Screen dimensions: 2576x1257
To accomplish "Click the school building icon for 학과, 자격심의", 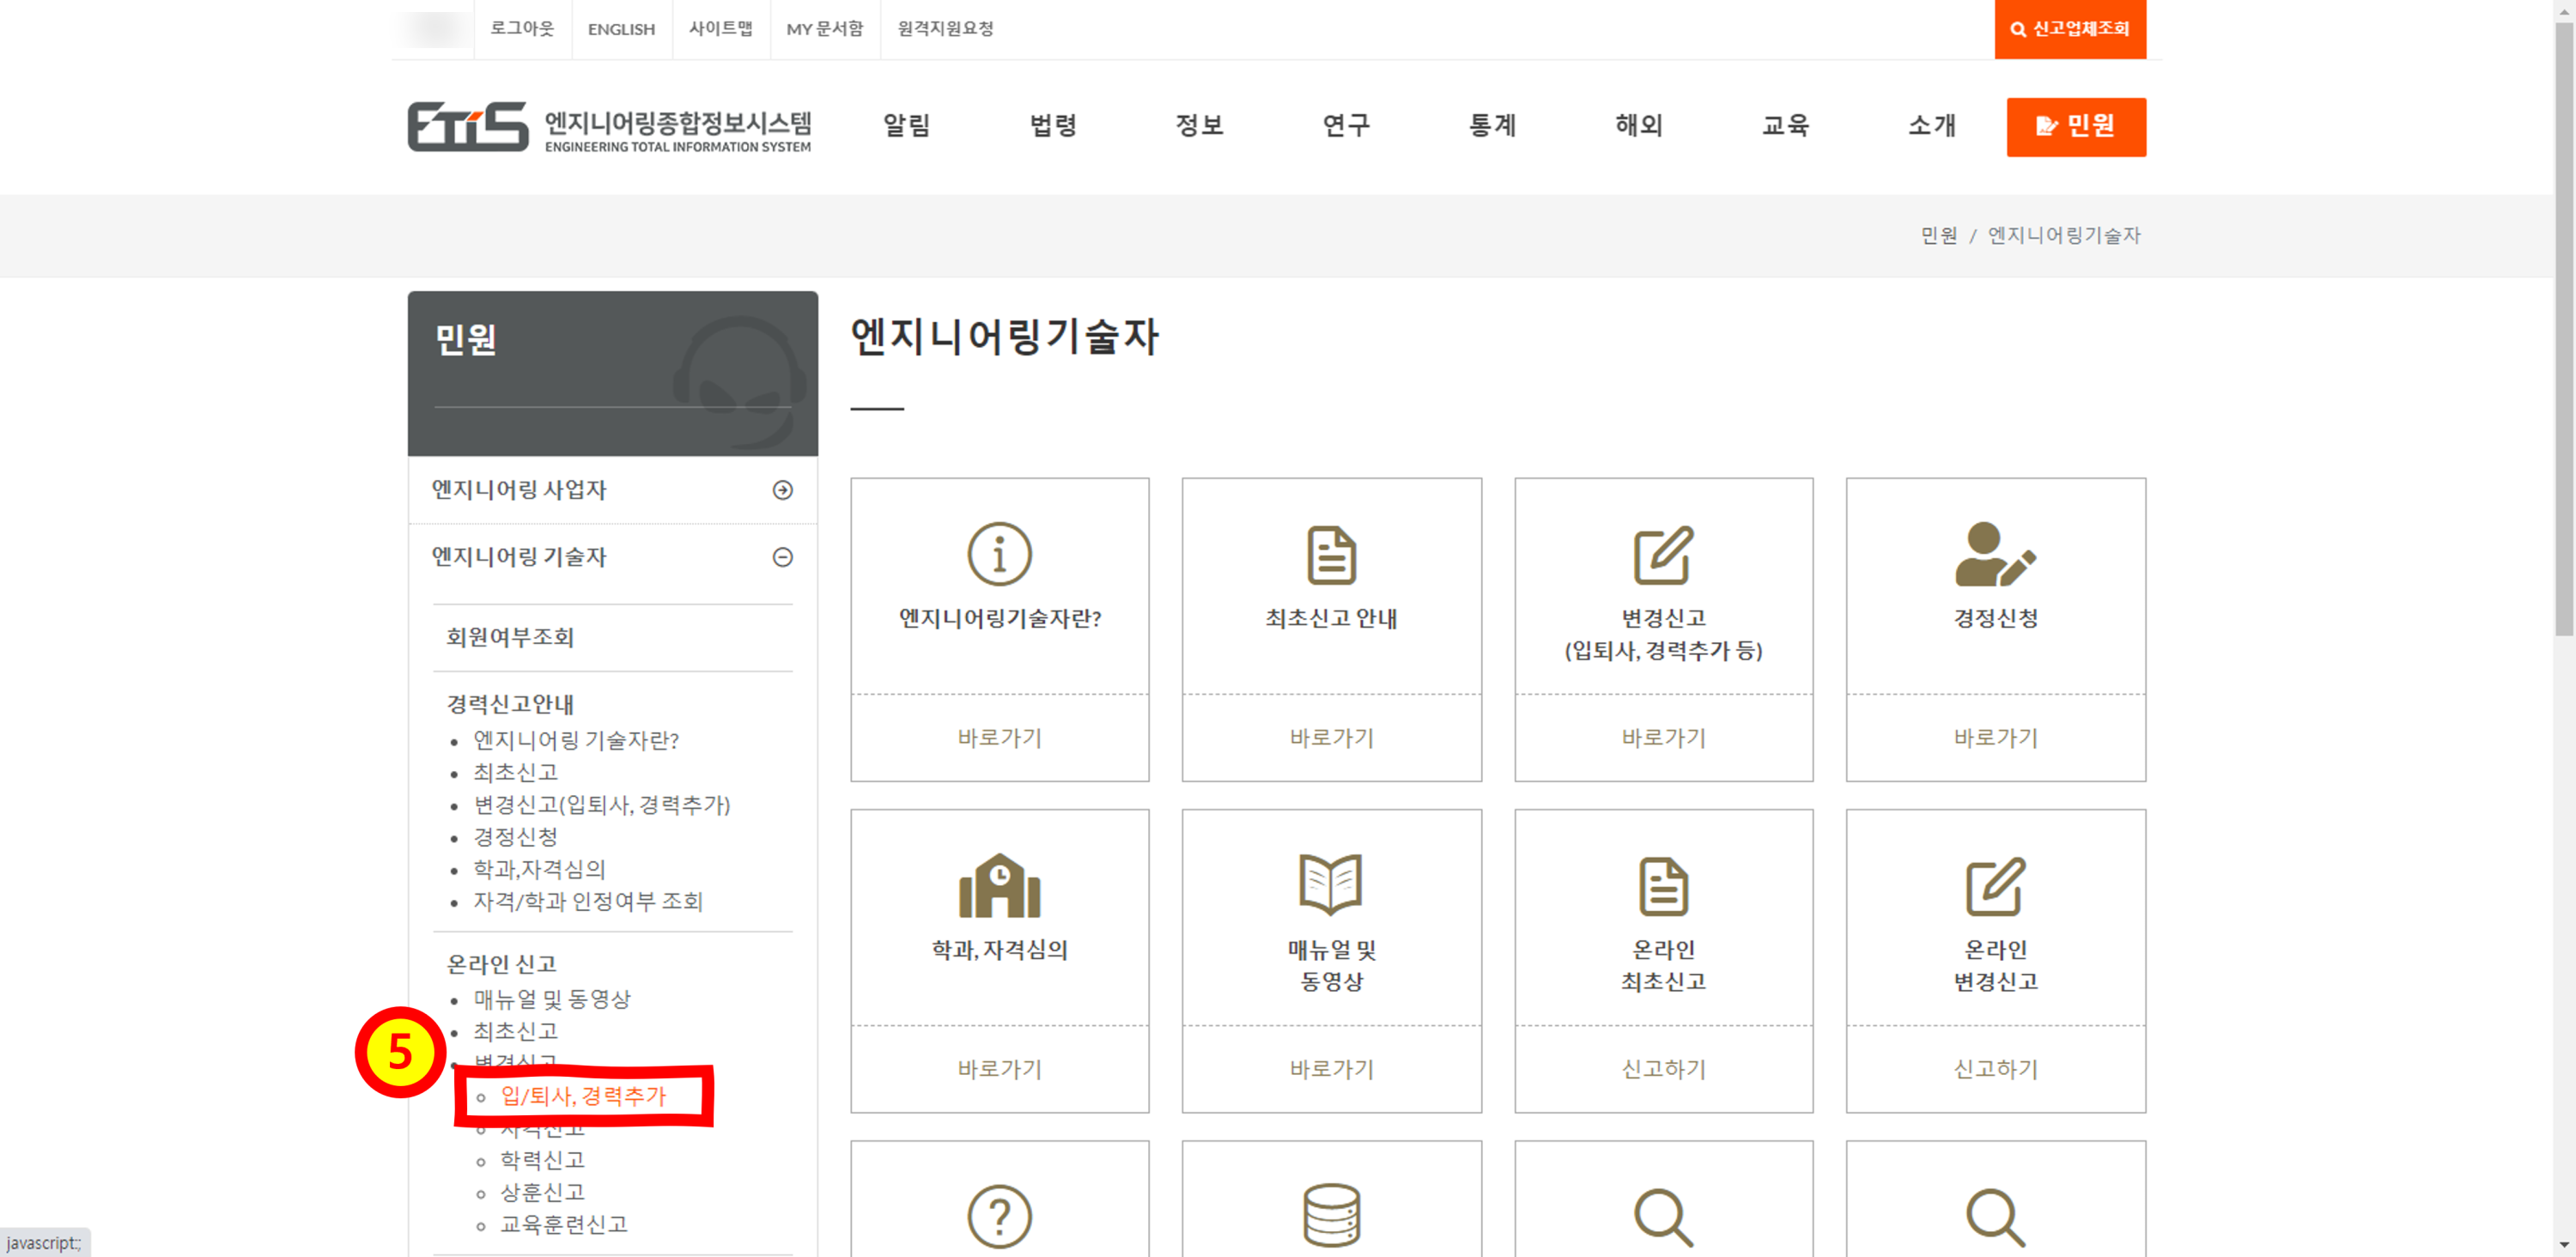I will [x=999, y=886].
